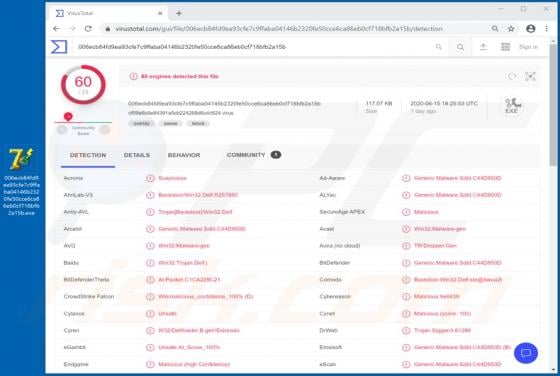Screen dimensions: 560x376
Task: Open the Chrome three-dot menu
Action: [546, 29]
